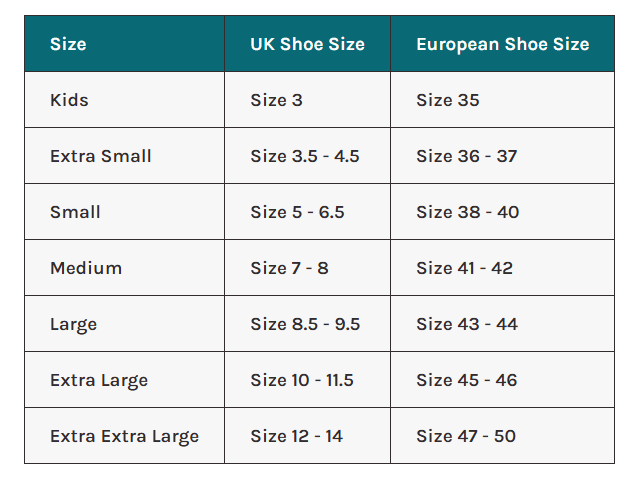Click the Extra Large row label
The width and height of the screenshot is (640, 493).
point(99,380)
